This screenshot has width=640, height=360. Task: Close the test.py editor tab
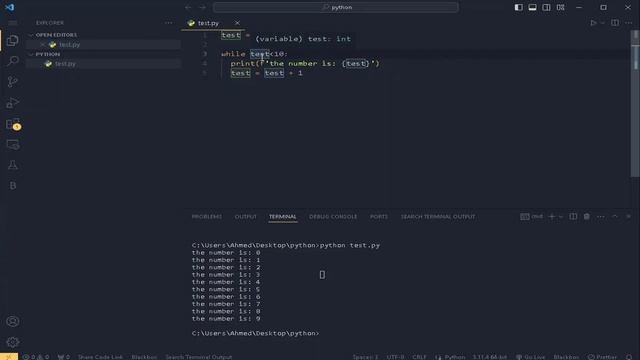click(237, 23)
